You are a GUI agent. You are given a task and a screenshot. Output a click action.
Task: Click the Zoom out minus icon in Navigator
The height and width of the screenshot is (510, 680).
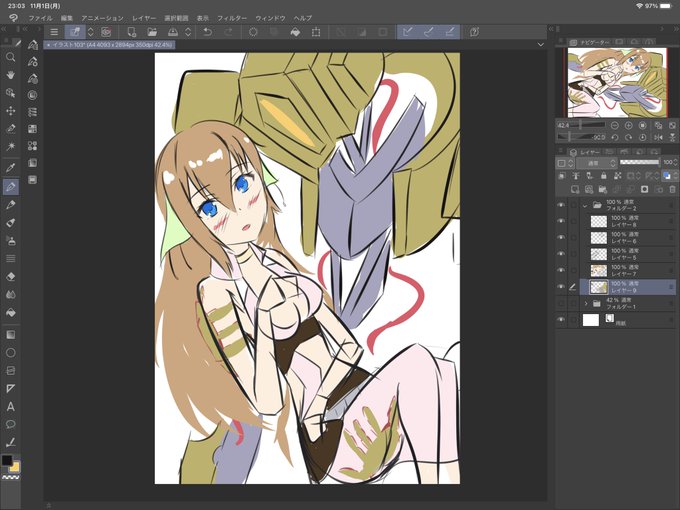coord(615,125)
